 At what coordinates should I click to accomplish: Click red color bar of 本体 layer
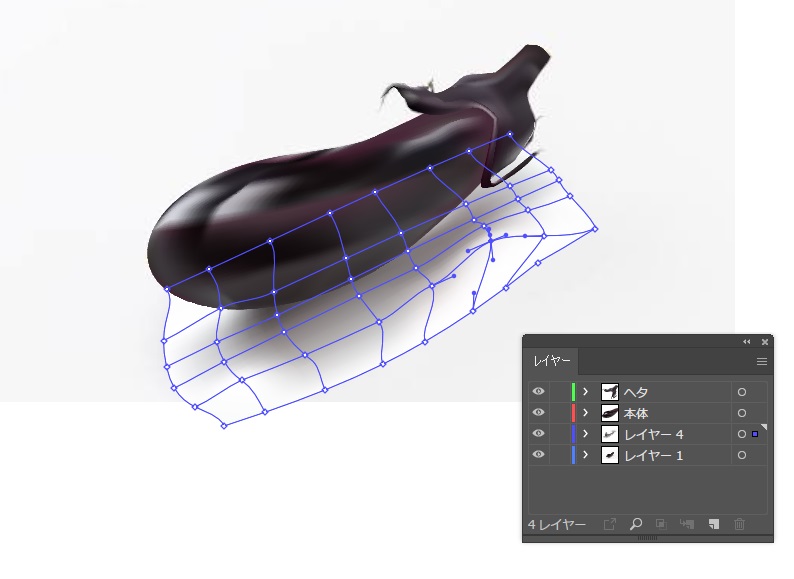tap(573, 413)
